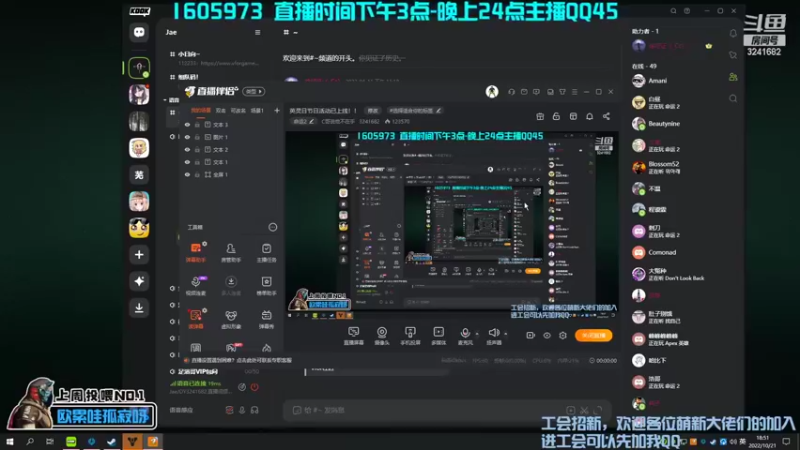The height and width of the screenshot is (450, 800).
Task: Click the speaker icon in 直播伴侣 bottom bar
Action: pyautogui.click(x=493, y=333)
